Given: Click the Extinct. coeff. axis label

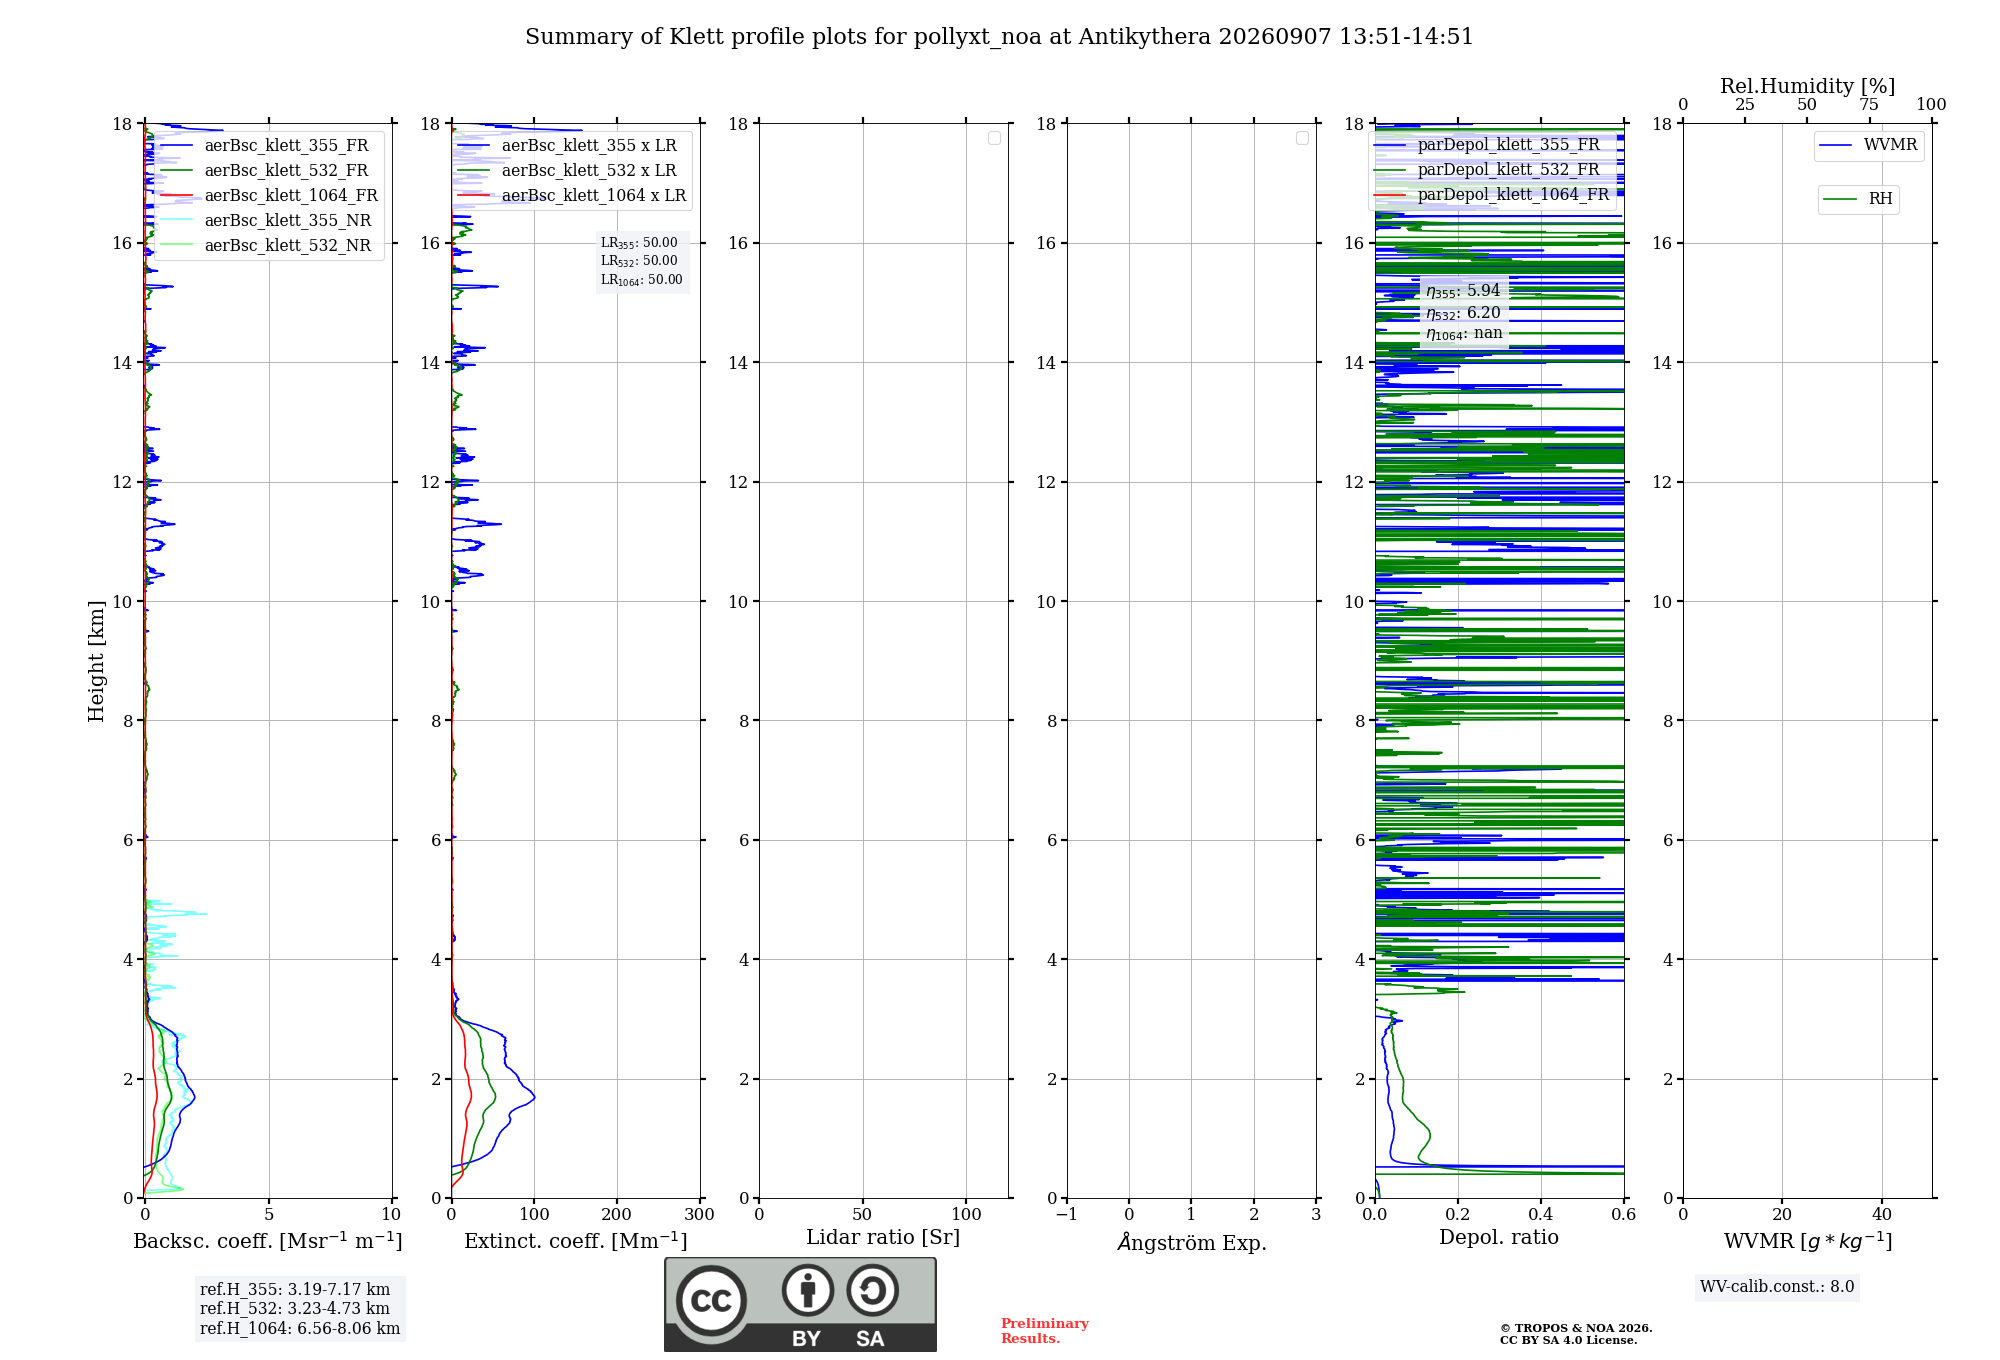Looking at the screenshot, I should tap(576, 1241).
